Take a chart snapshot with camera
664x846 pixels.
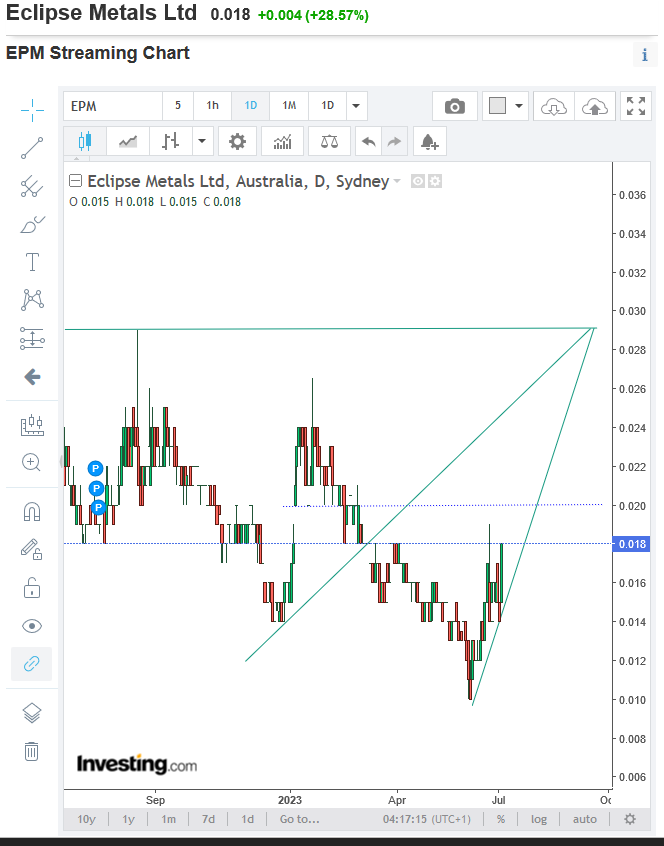tap(455, 106)
